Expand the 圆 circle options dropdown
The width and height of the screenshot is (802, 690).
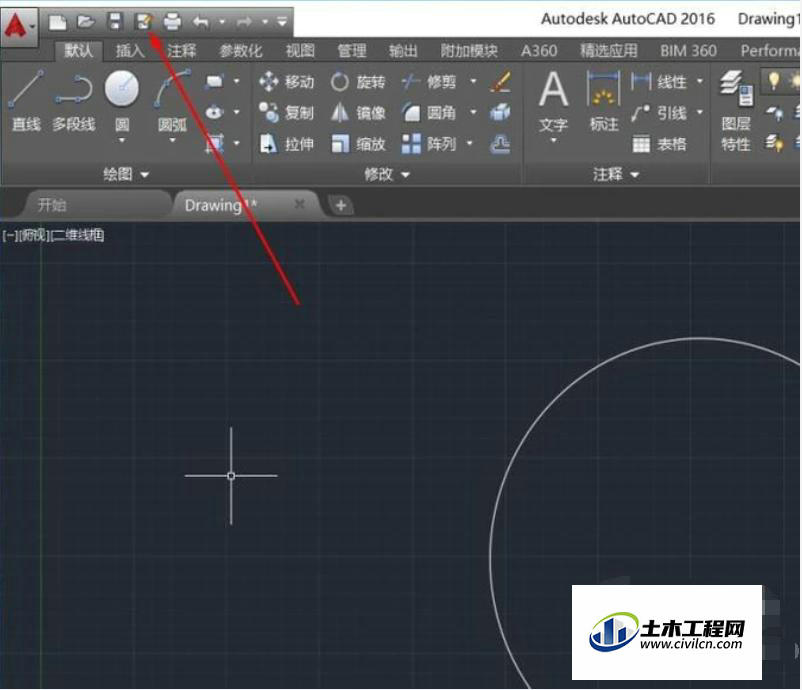coord(122,141)
